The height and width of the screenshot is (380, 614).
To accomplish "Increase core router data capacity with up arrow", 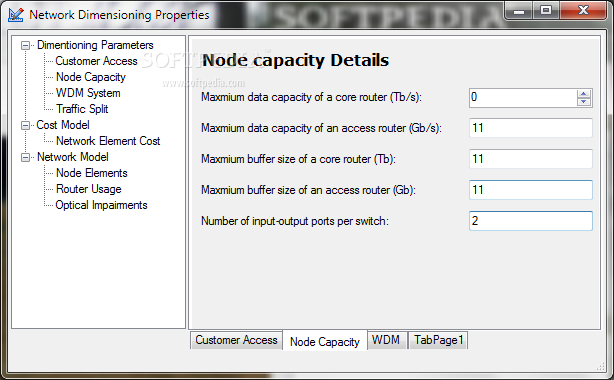I will pyautogui.click(x=583, y=94).
